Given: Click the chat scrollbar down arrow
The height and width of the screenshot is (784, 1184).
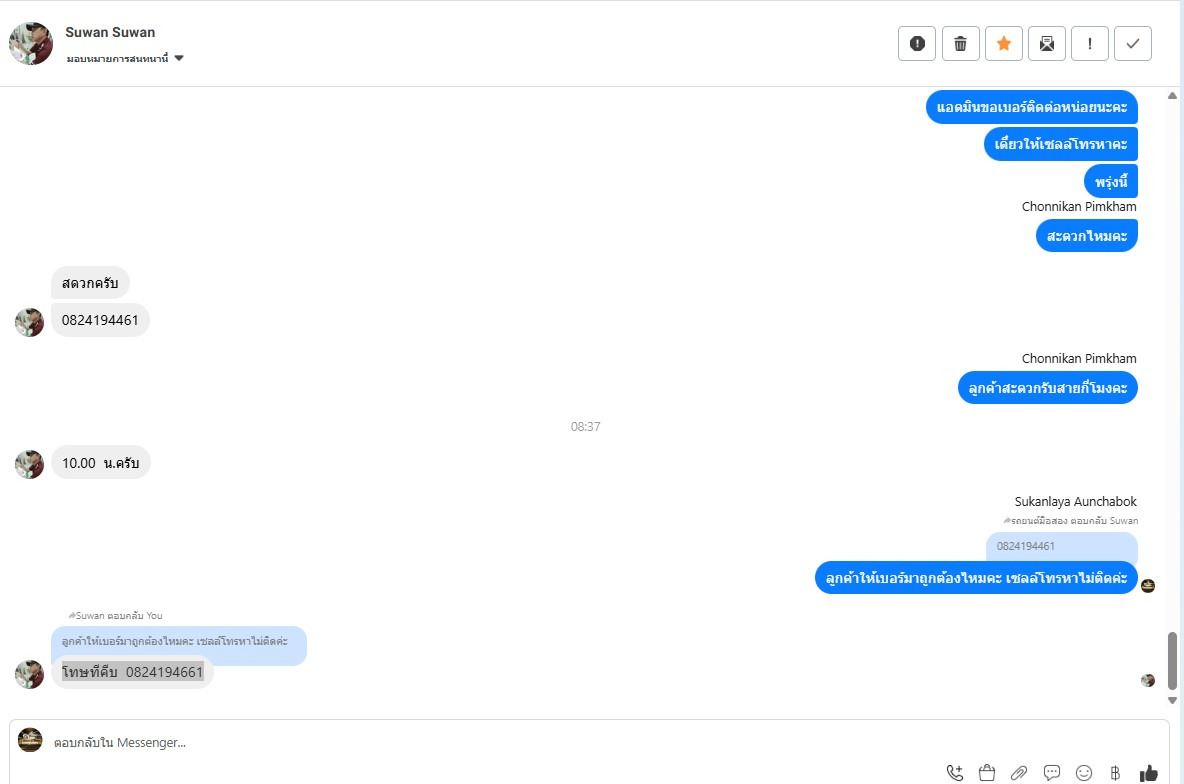Looking at the screenshot, I should (1172, 700).
